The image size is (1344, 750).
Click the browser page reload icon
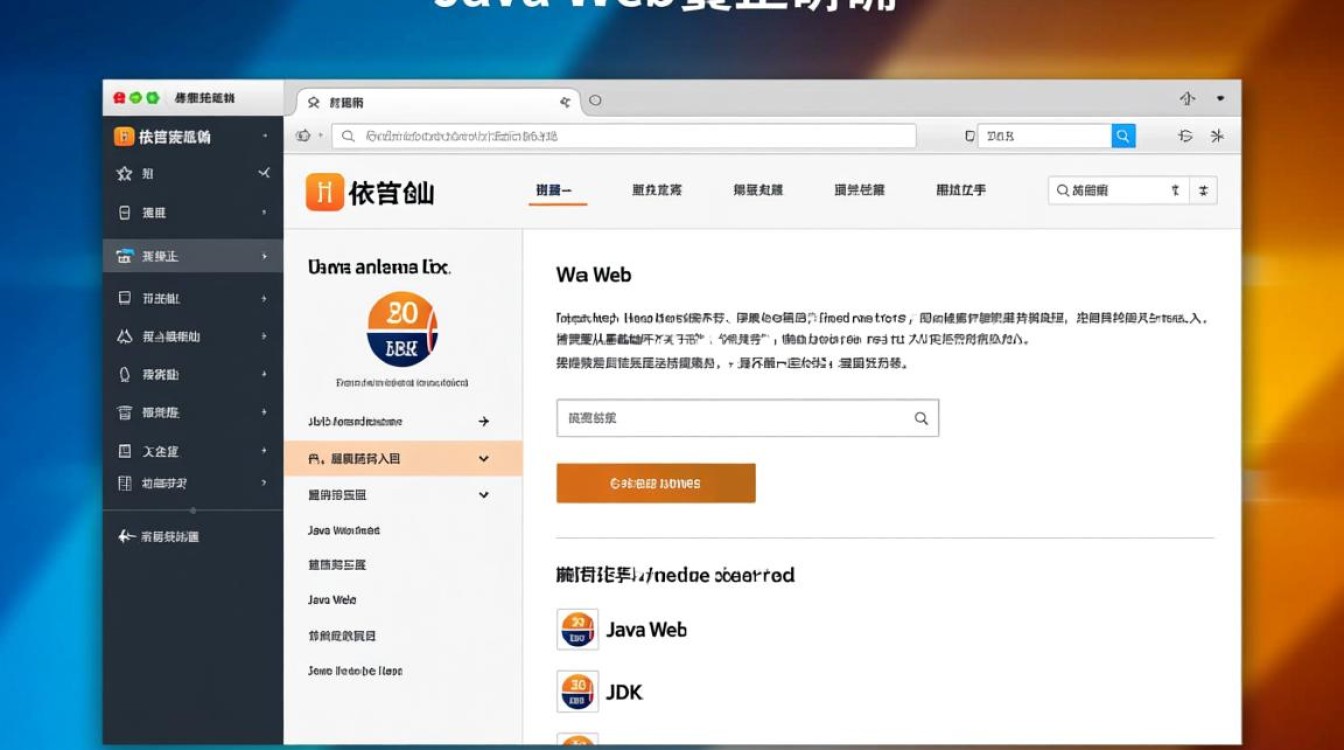1185,136
